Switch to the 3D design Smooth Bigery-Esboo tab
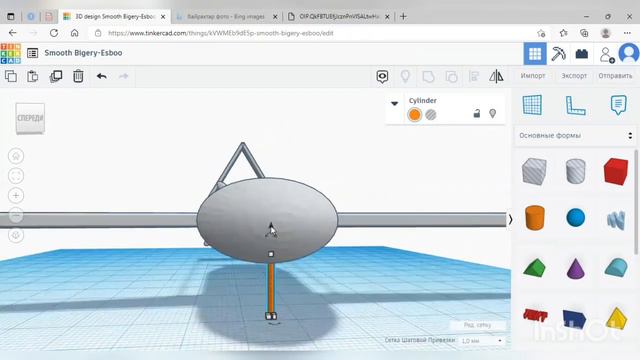Viewport: 640px width, 360px height. [114, 17]
